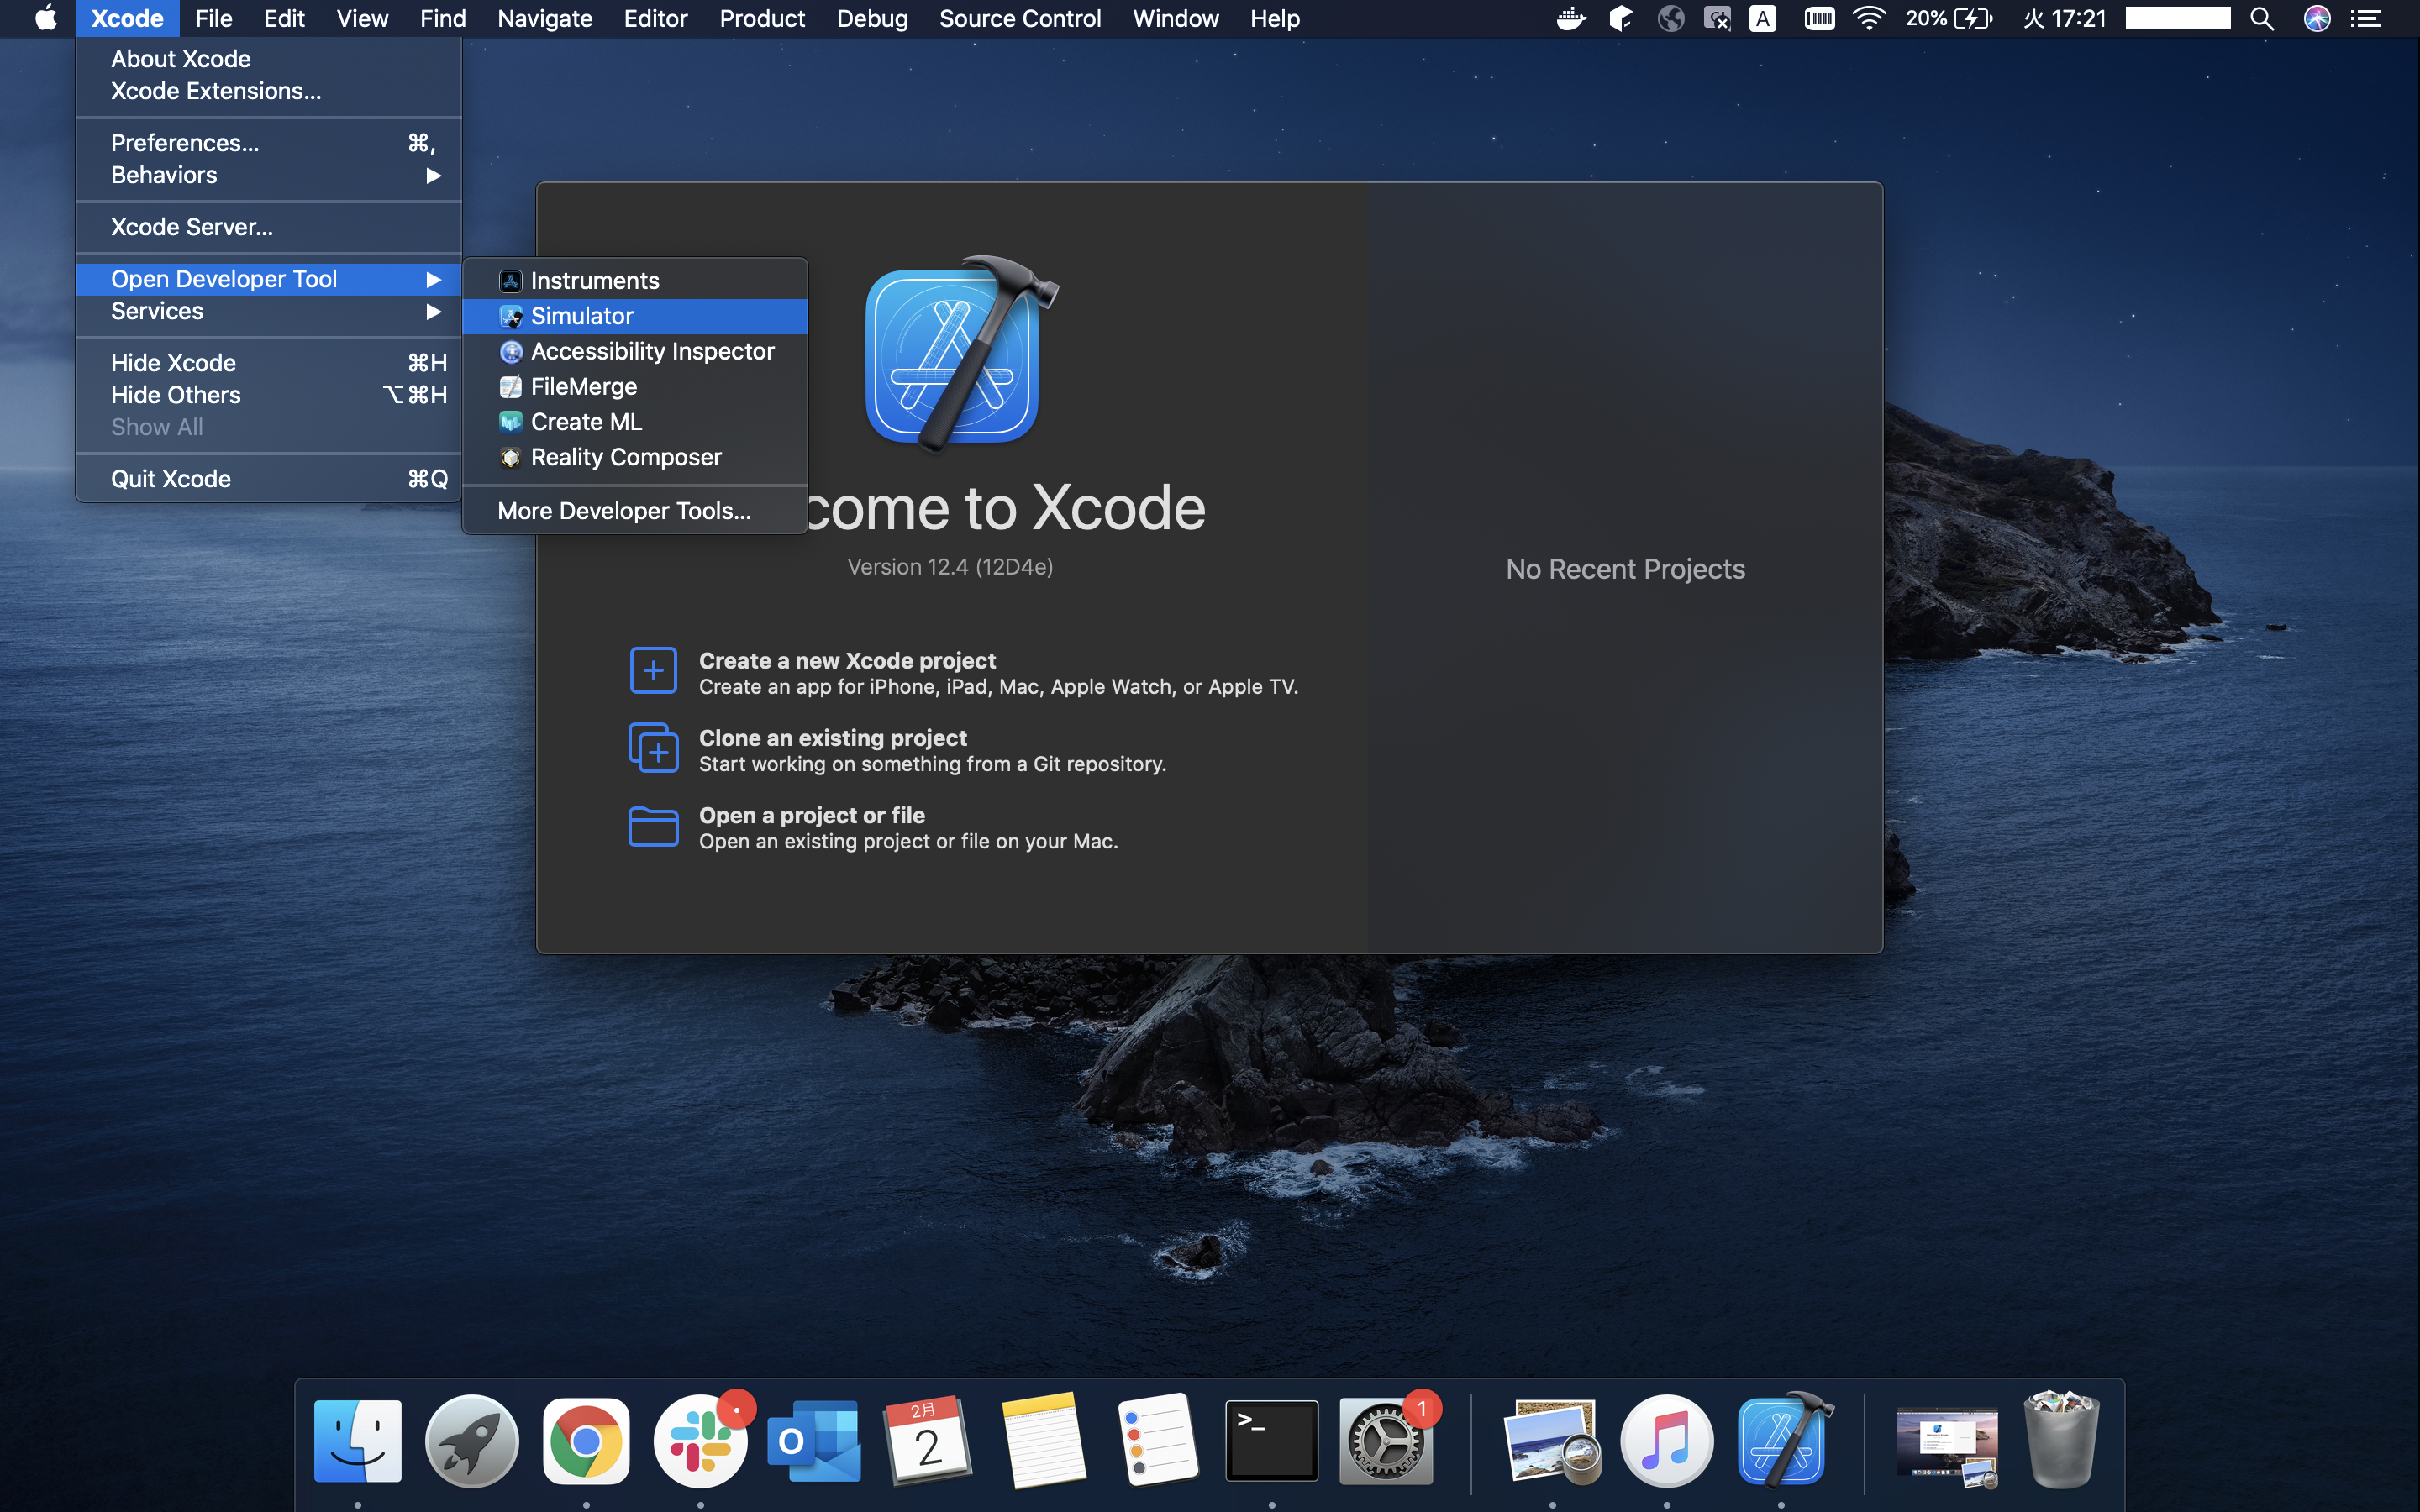Open the Navigate menu
This screenshot has width=2420, height=1512.
(545, 18)
